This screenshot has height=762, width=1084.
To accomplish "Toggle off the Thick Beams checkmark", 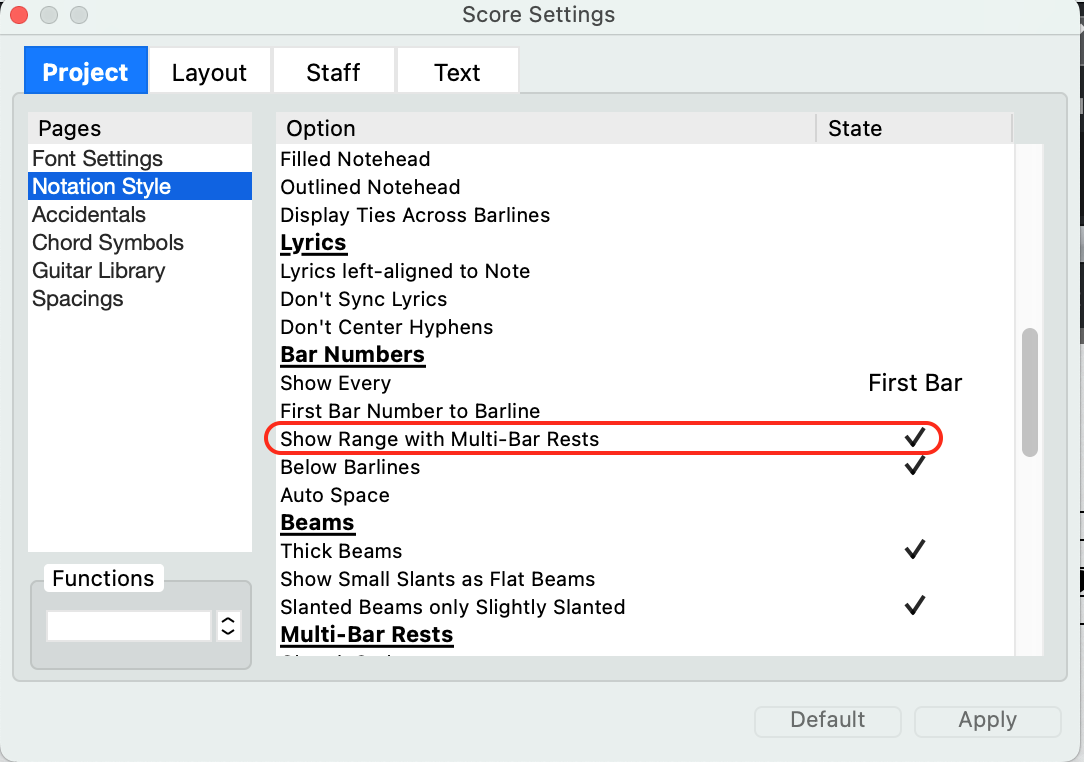I will tap(914, 551).
